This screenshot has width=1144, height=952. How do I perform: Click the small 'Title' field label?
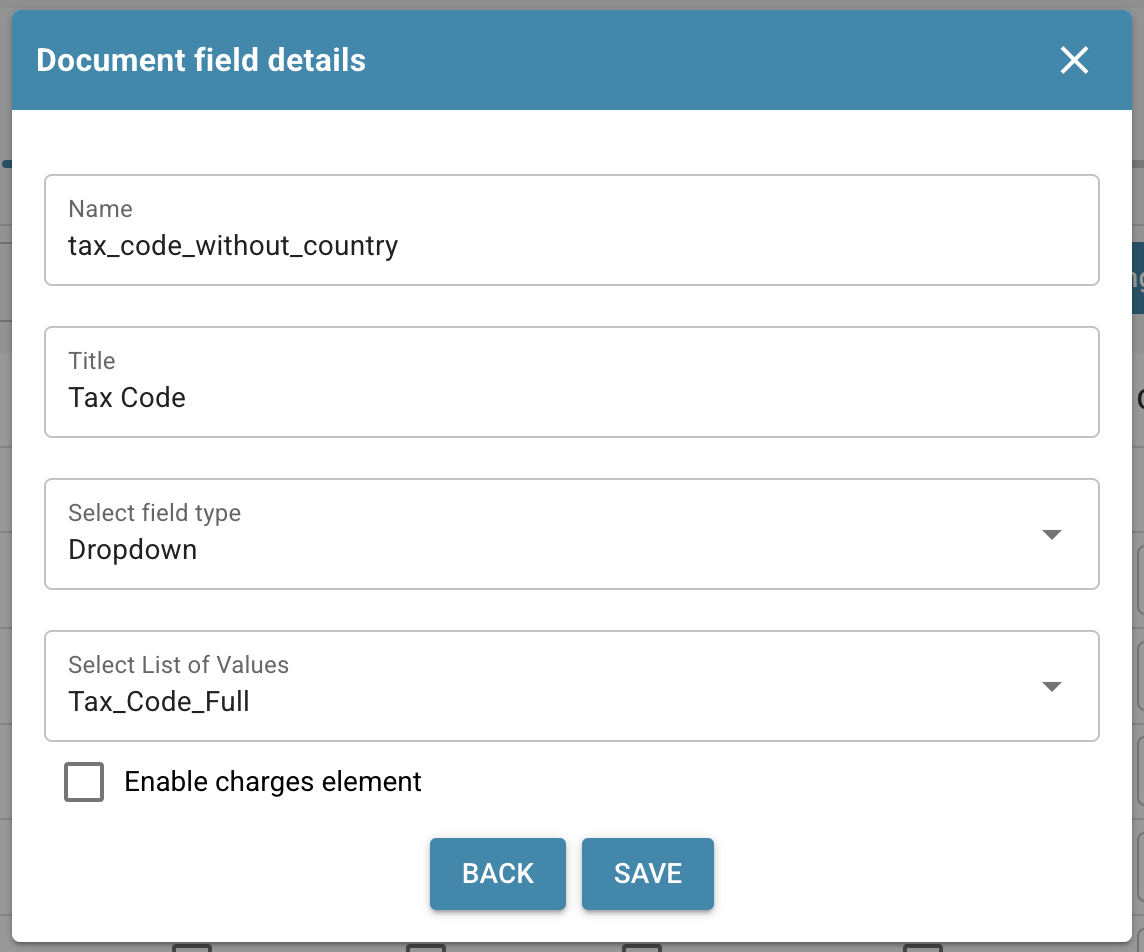pos(92,361)
